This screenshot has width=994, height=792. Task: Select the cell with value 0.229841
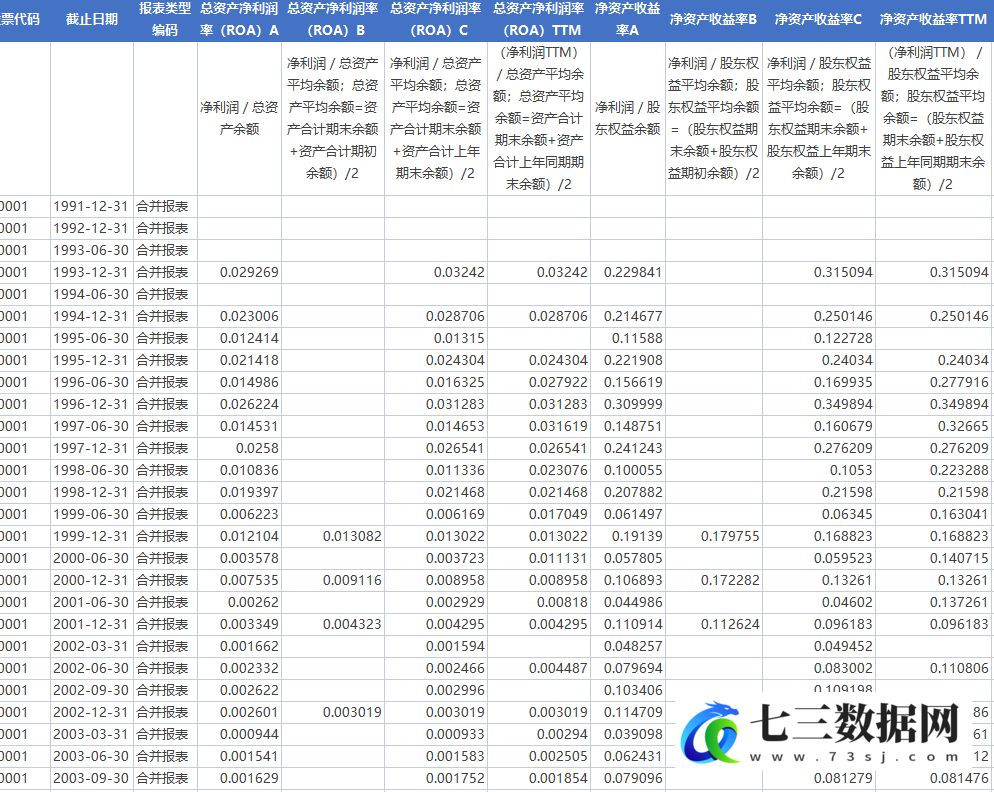[x=628, y=273]
